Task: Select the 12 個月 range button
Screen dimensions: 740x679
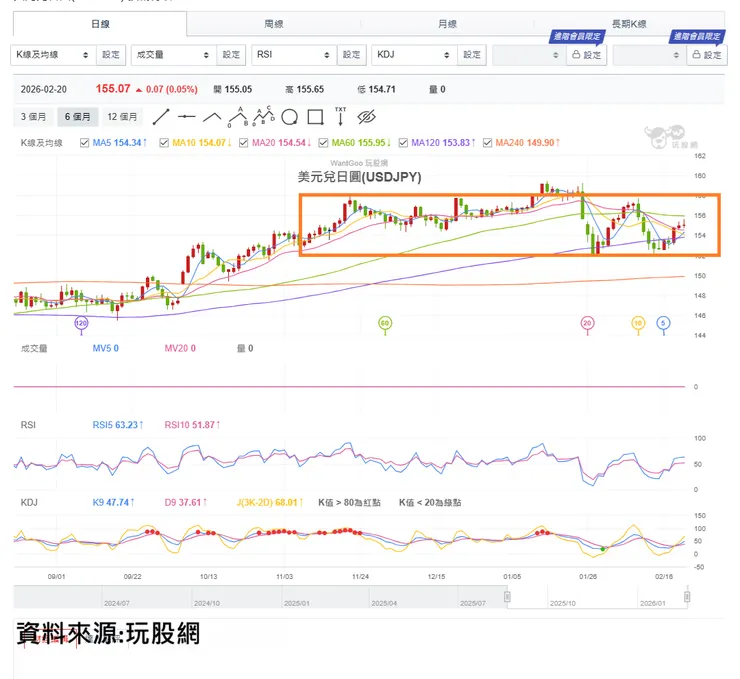Action: point(122,117)
